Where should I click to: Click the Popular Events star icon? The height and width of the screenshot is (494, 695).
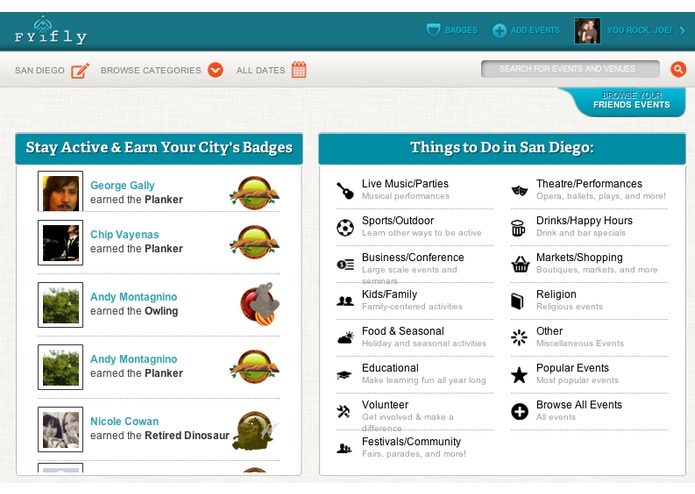click(x=519, y=375)
